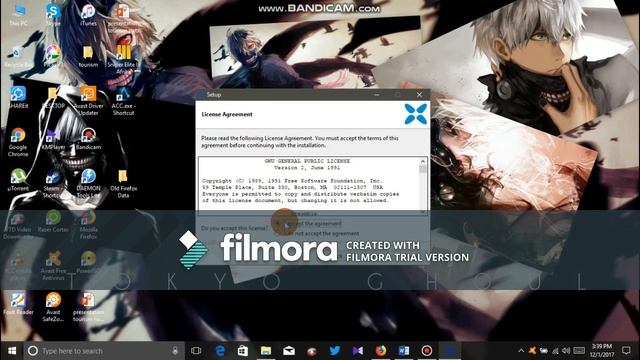Launch DAEMON Tools Lite shortcut
This screenshot has height=360, width=640.
(88, 184)
